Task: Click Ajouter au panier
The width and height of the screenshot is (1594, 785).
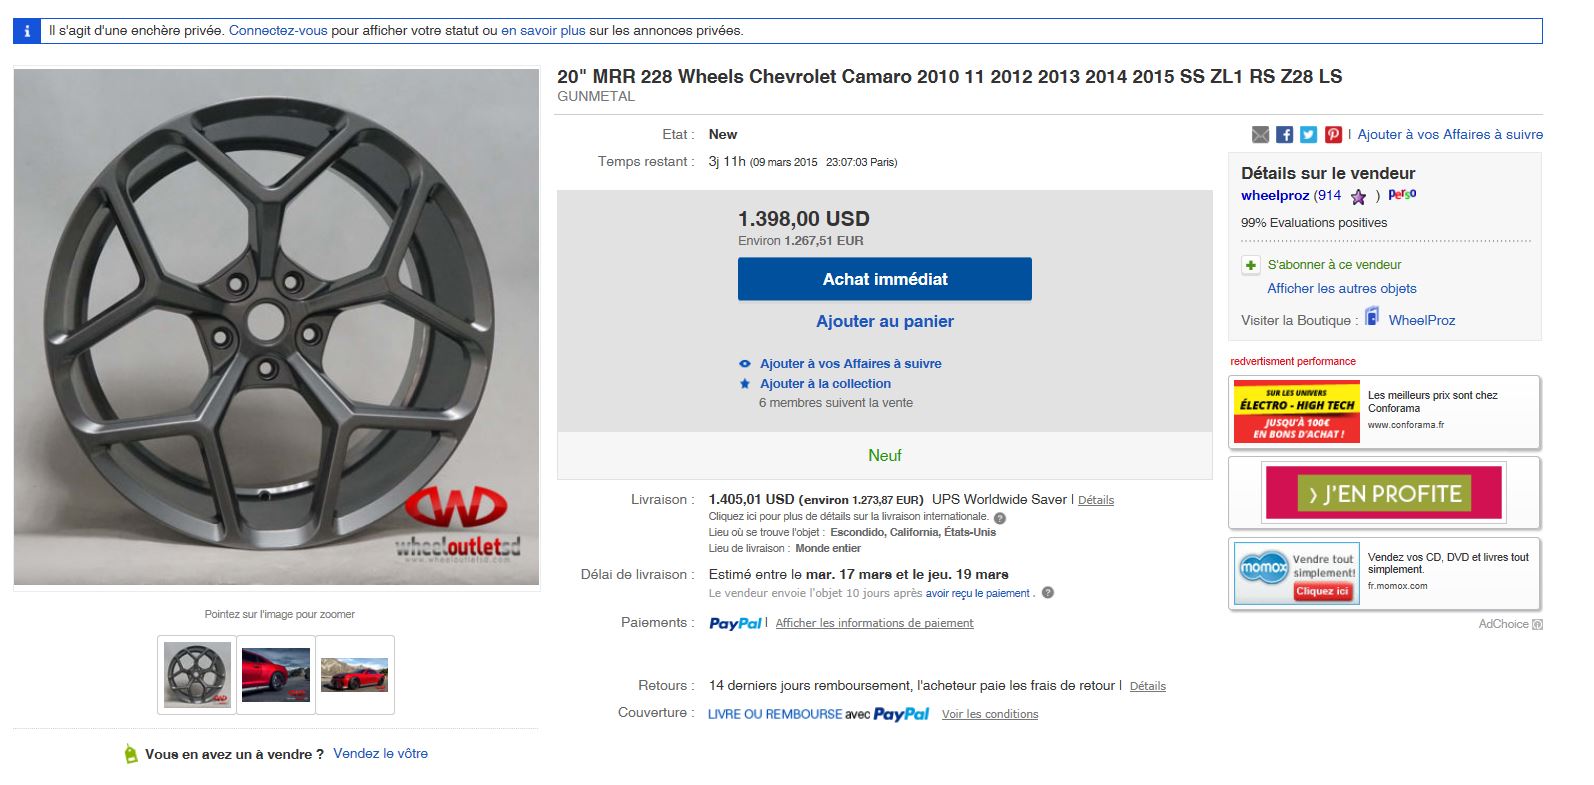Action: 884,321
